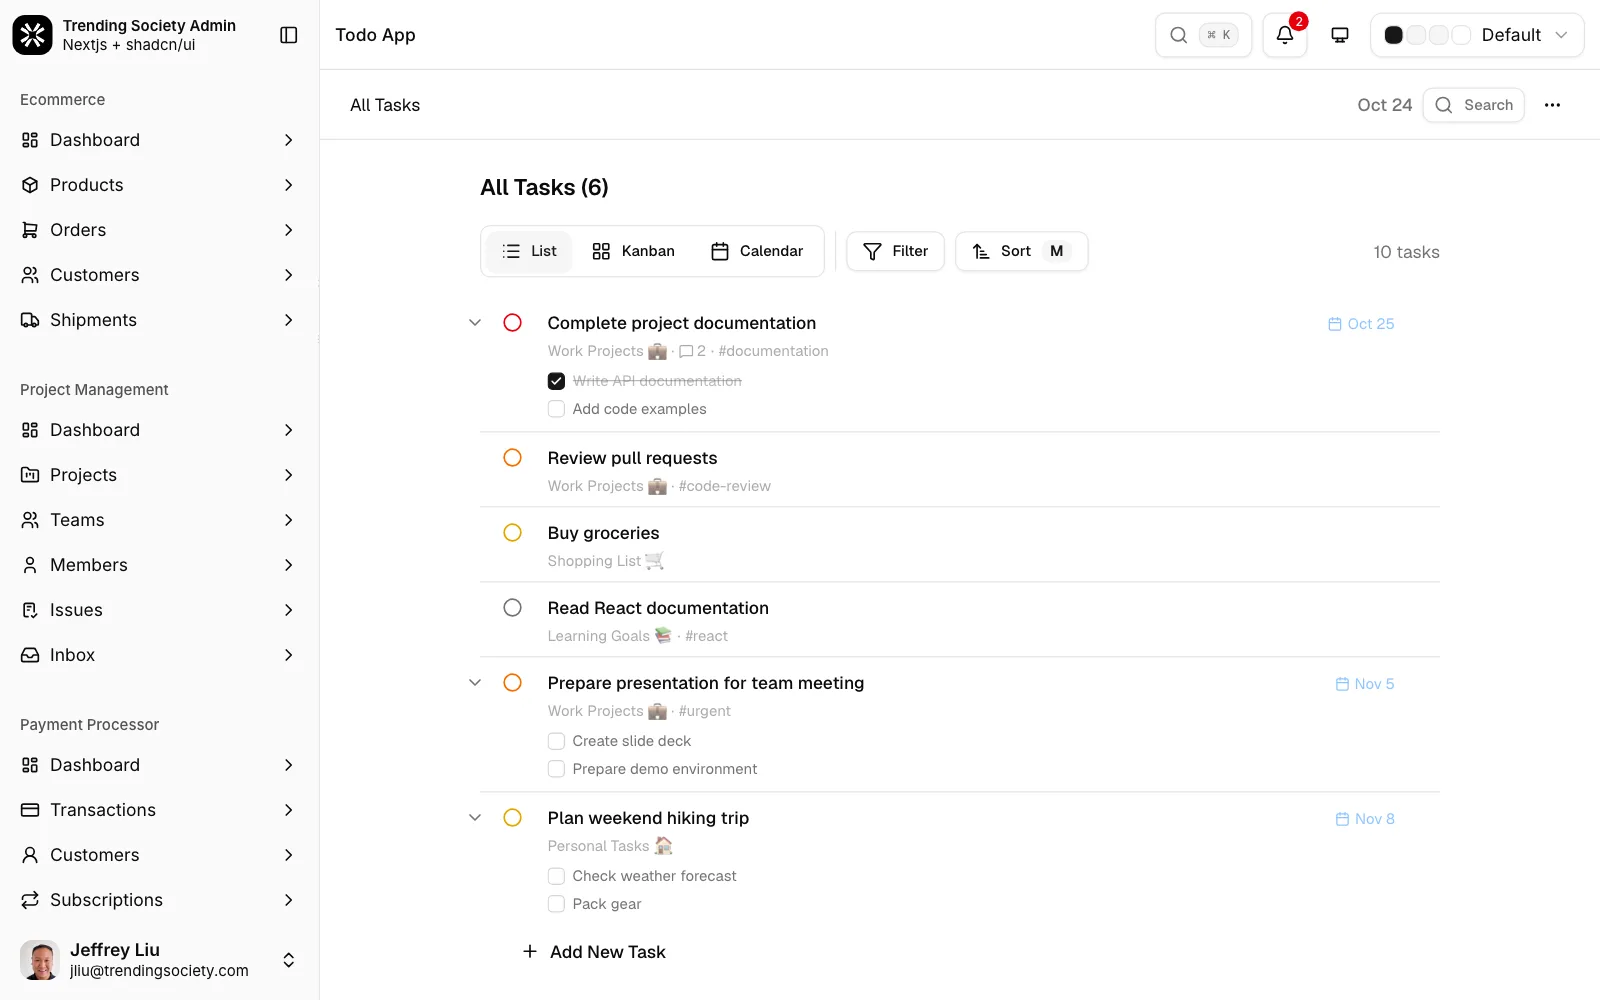Click the command search magnifier button
This screenshot has height=1000, width=1600.
pos(1203,35)
